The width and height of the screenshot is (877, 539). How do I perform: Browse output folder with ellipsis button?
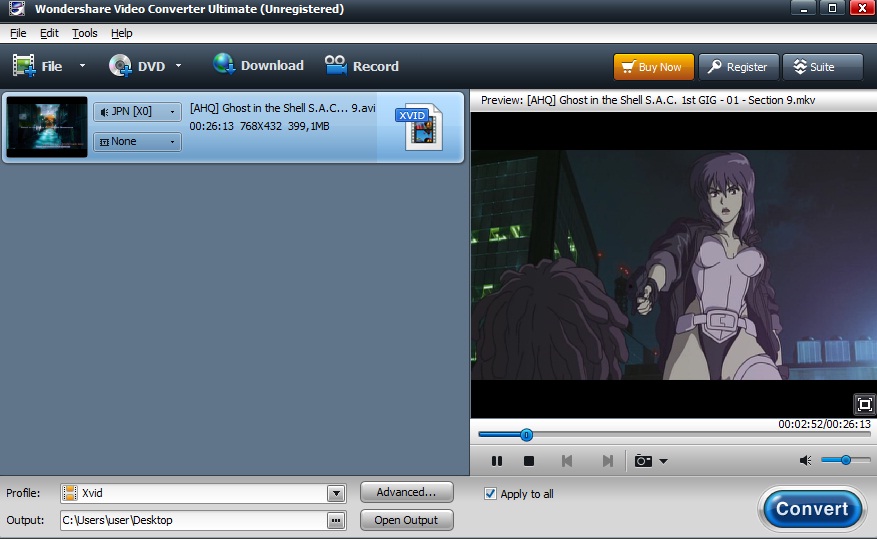pos(336,520)
